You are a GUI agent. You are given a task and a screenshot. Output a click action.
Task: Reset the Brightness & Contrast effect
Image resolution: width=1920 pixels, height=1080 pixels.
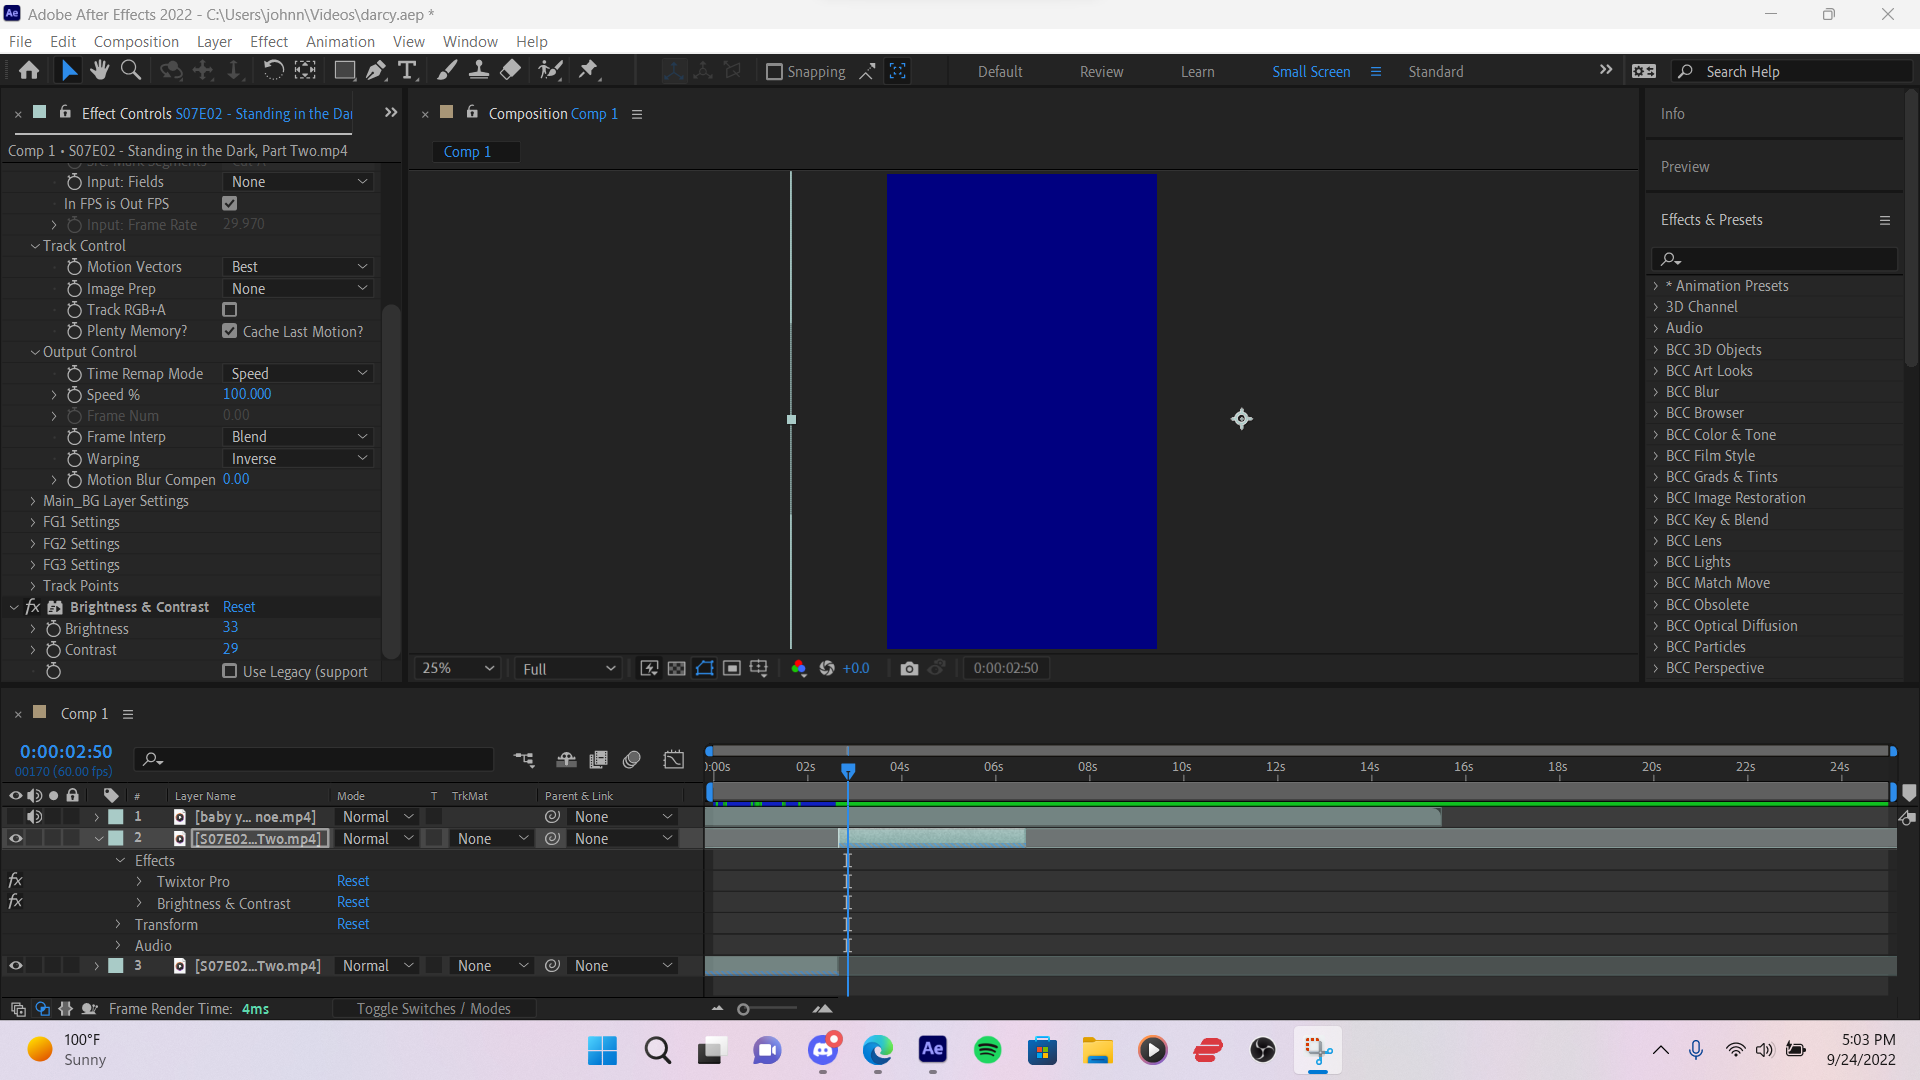[x=353, y=901]
